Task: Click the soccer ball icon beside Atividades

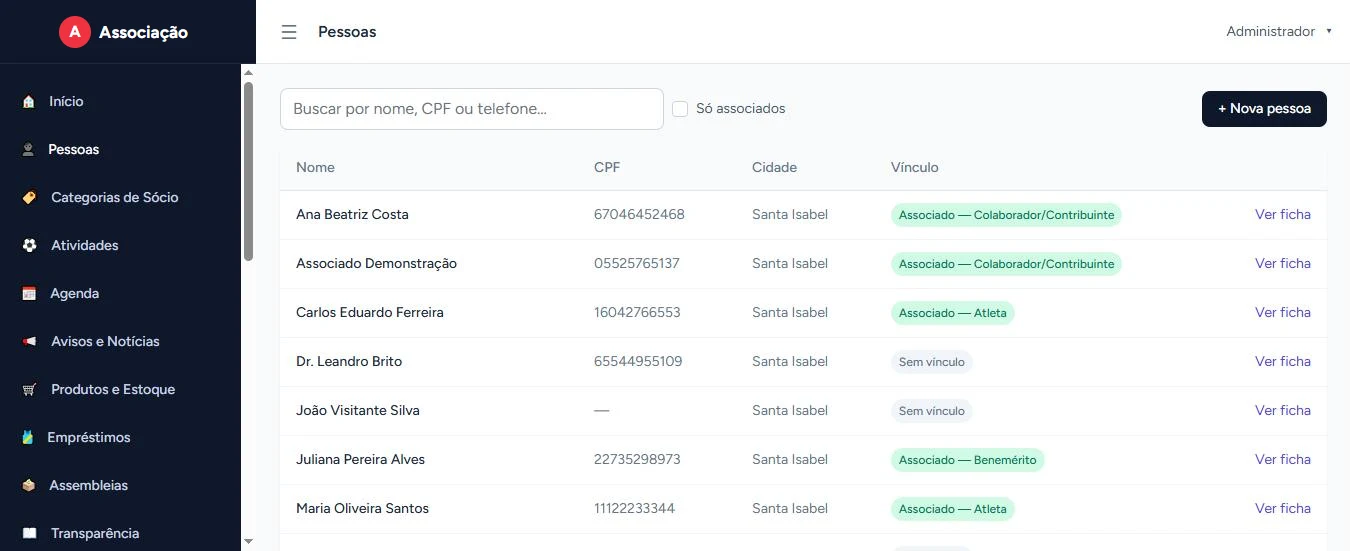Action: point(29,245)
